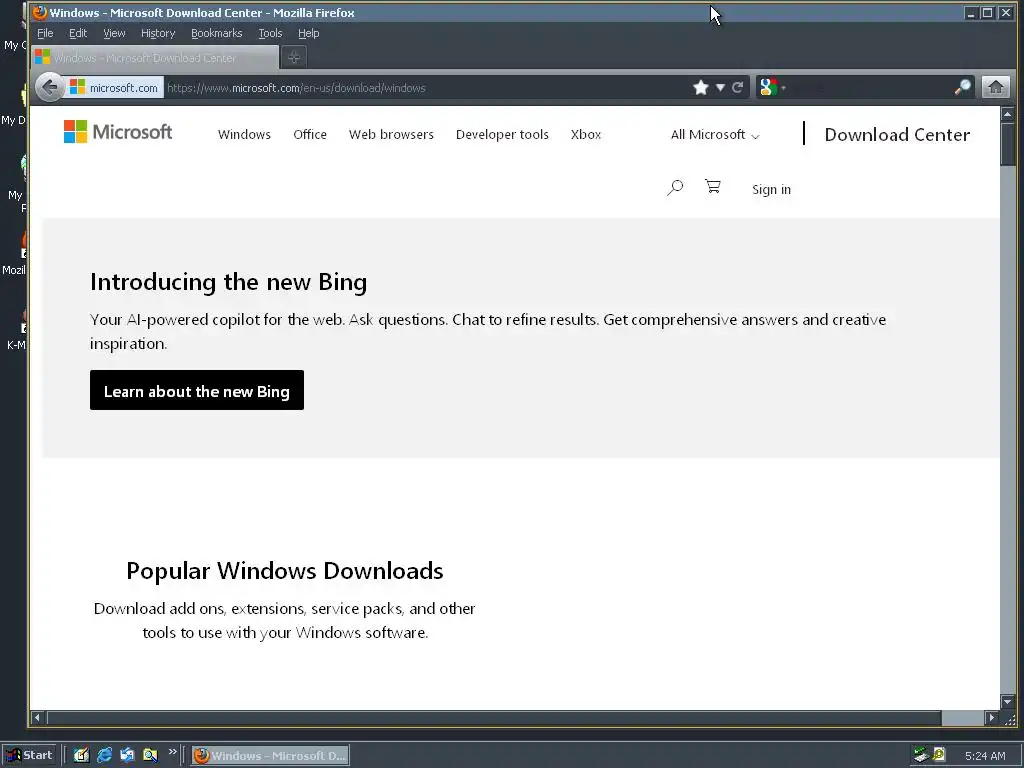The height and width of the screenshot is (768, 1024).
Task: Click vertical scrollbar up arrow
Action: [x=1007, y=114]
